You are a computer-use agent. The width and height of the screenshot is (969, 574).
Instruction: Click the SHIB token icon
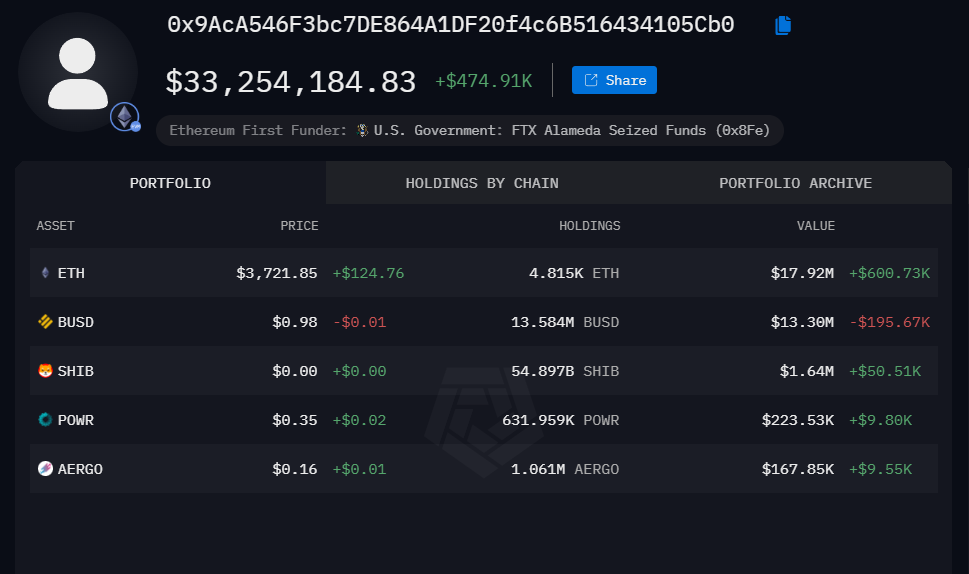tap(45, 371)
